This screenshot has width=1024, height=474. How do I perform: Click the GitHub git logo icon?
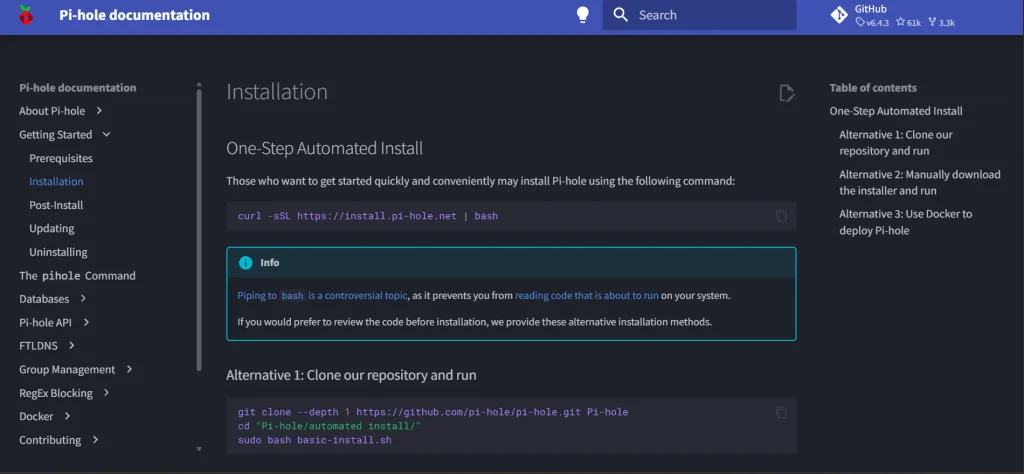(839, 15)
